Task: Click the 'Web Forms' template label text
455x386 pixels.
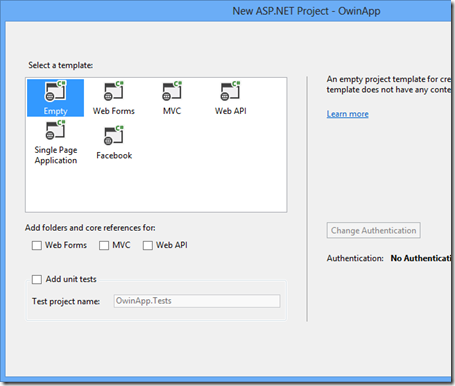Action: (x=114, y=111)
